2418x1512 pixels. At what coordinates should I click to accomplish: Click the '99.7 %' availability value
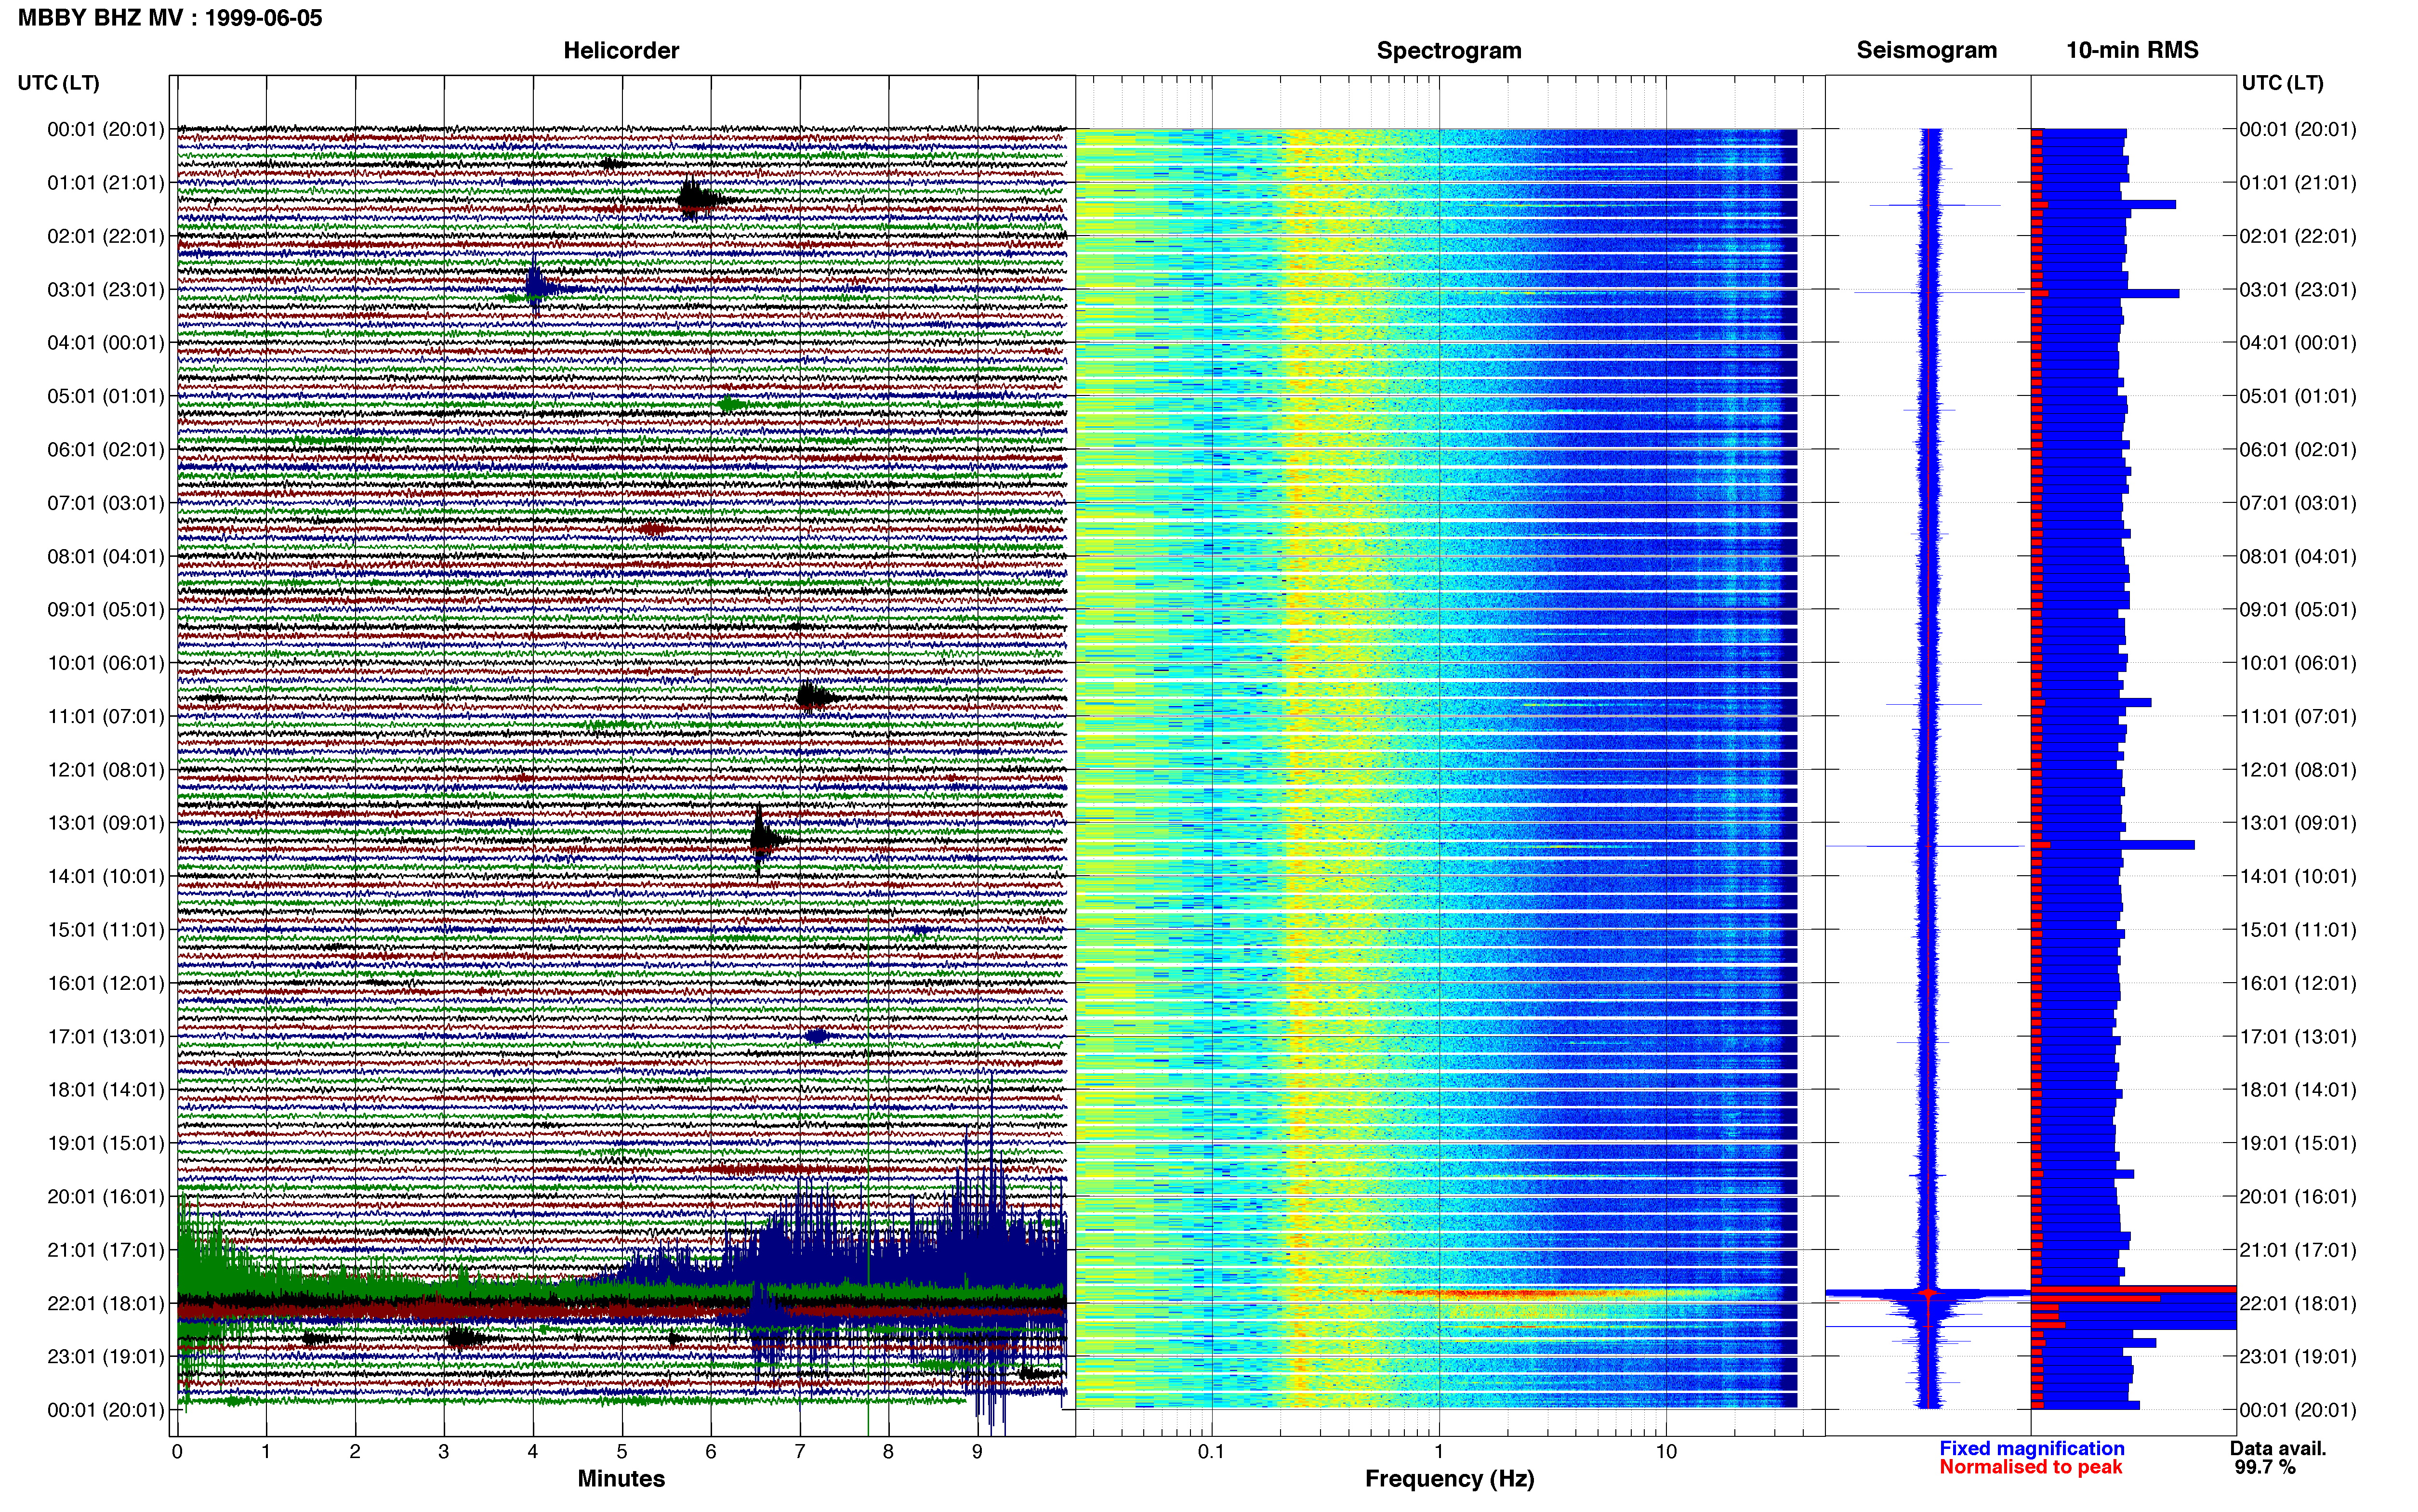(2265, 1468)
